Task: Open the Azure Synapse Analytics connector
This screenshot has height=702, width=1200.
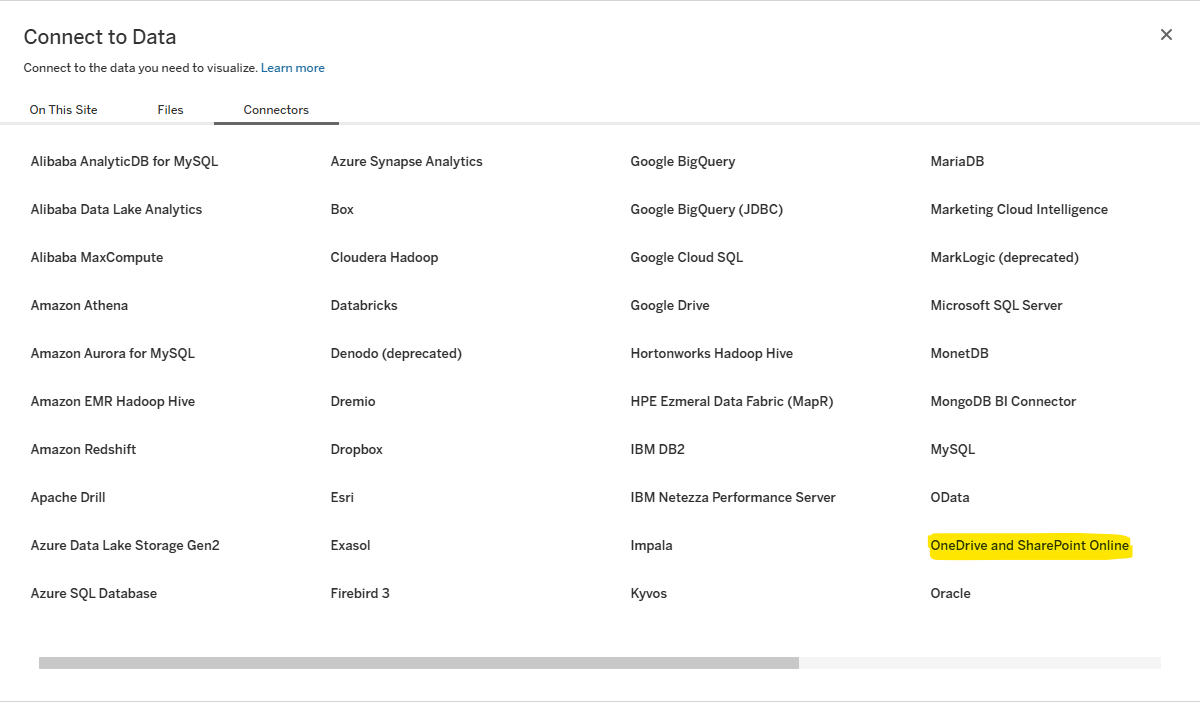Action: [406, 161]
